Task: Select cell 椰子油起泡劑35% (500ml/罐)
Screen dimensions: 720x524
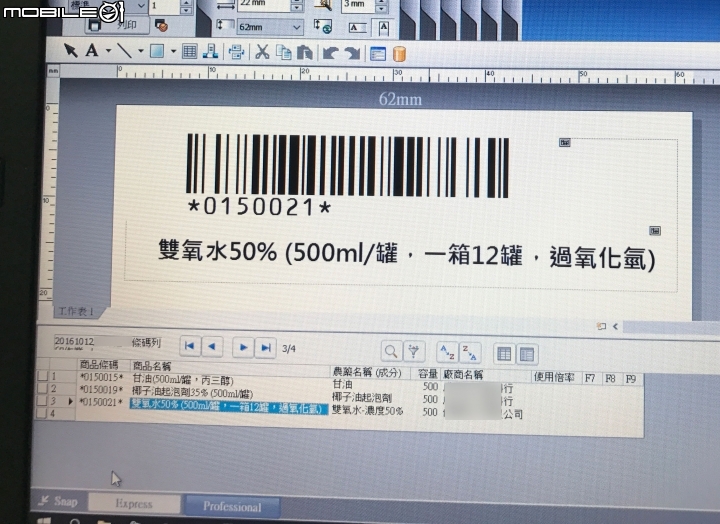Action: click(192, 393)
